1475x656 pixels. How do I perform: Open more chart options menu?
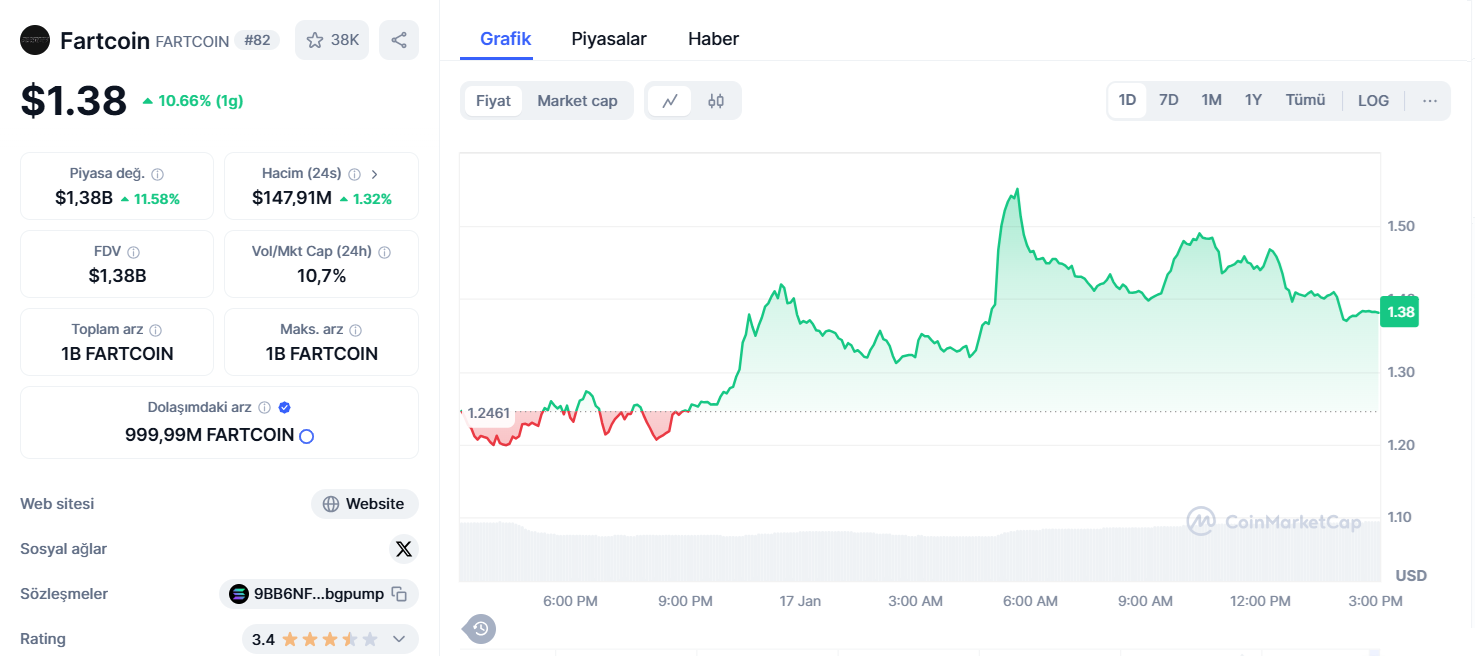point(1429,100)
